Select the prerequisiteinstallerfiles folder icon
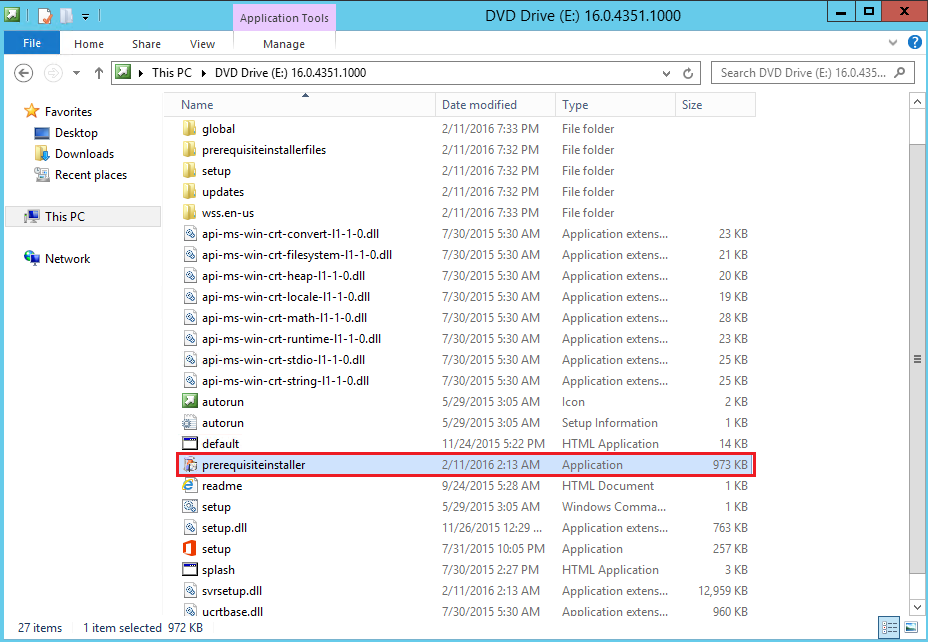Screen dimensions: 928x642 189,150
